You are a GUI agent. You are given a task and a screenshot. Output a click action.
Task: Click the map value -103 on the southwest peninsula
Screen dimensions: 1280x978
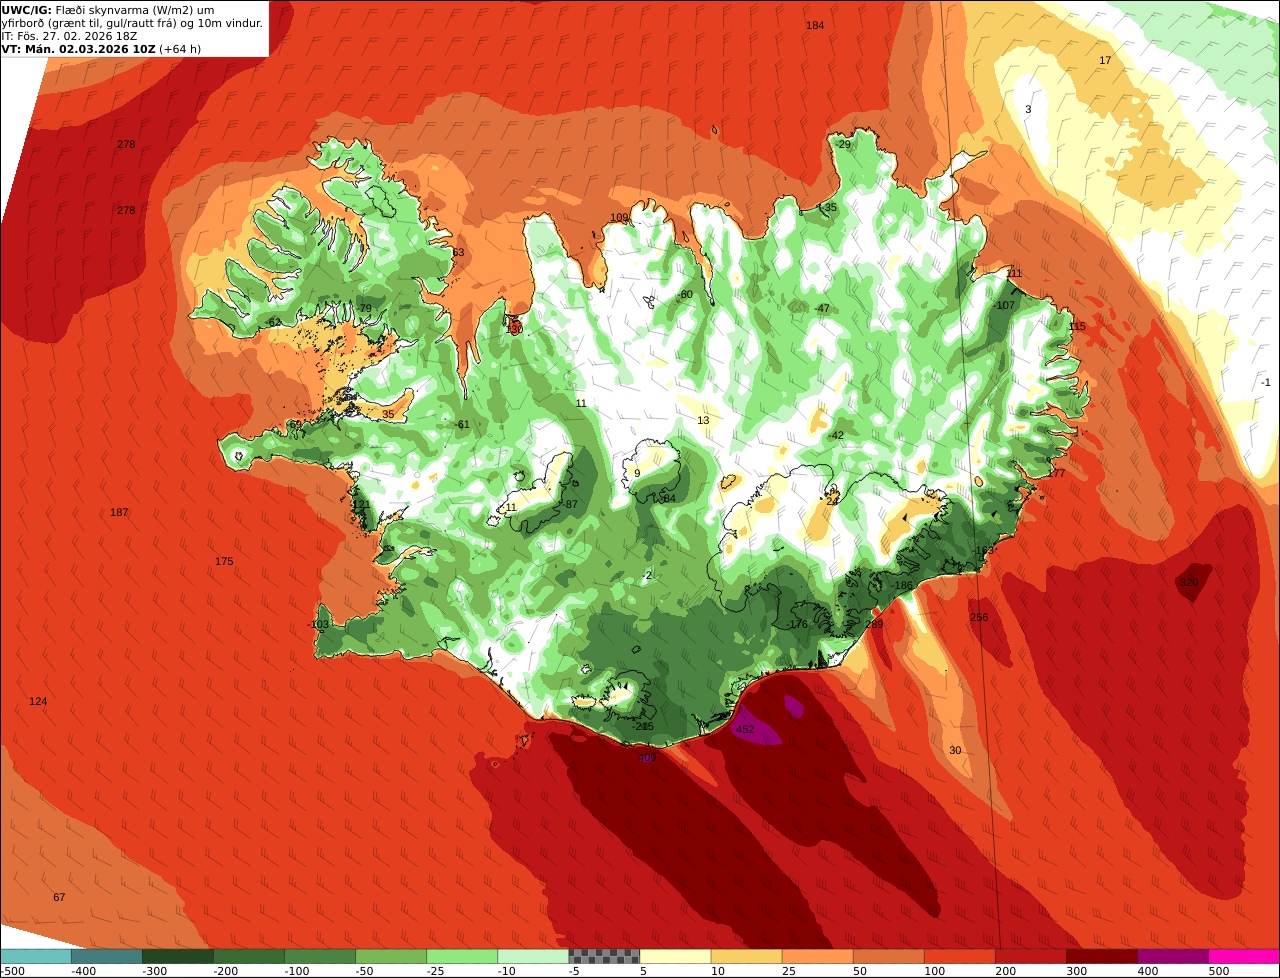click(x=318, y=625)
